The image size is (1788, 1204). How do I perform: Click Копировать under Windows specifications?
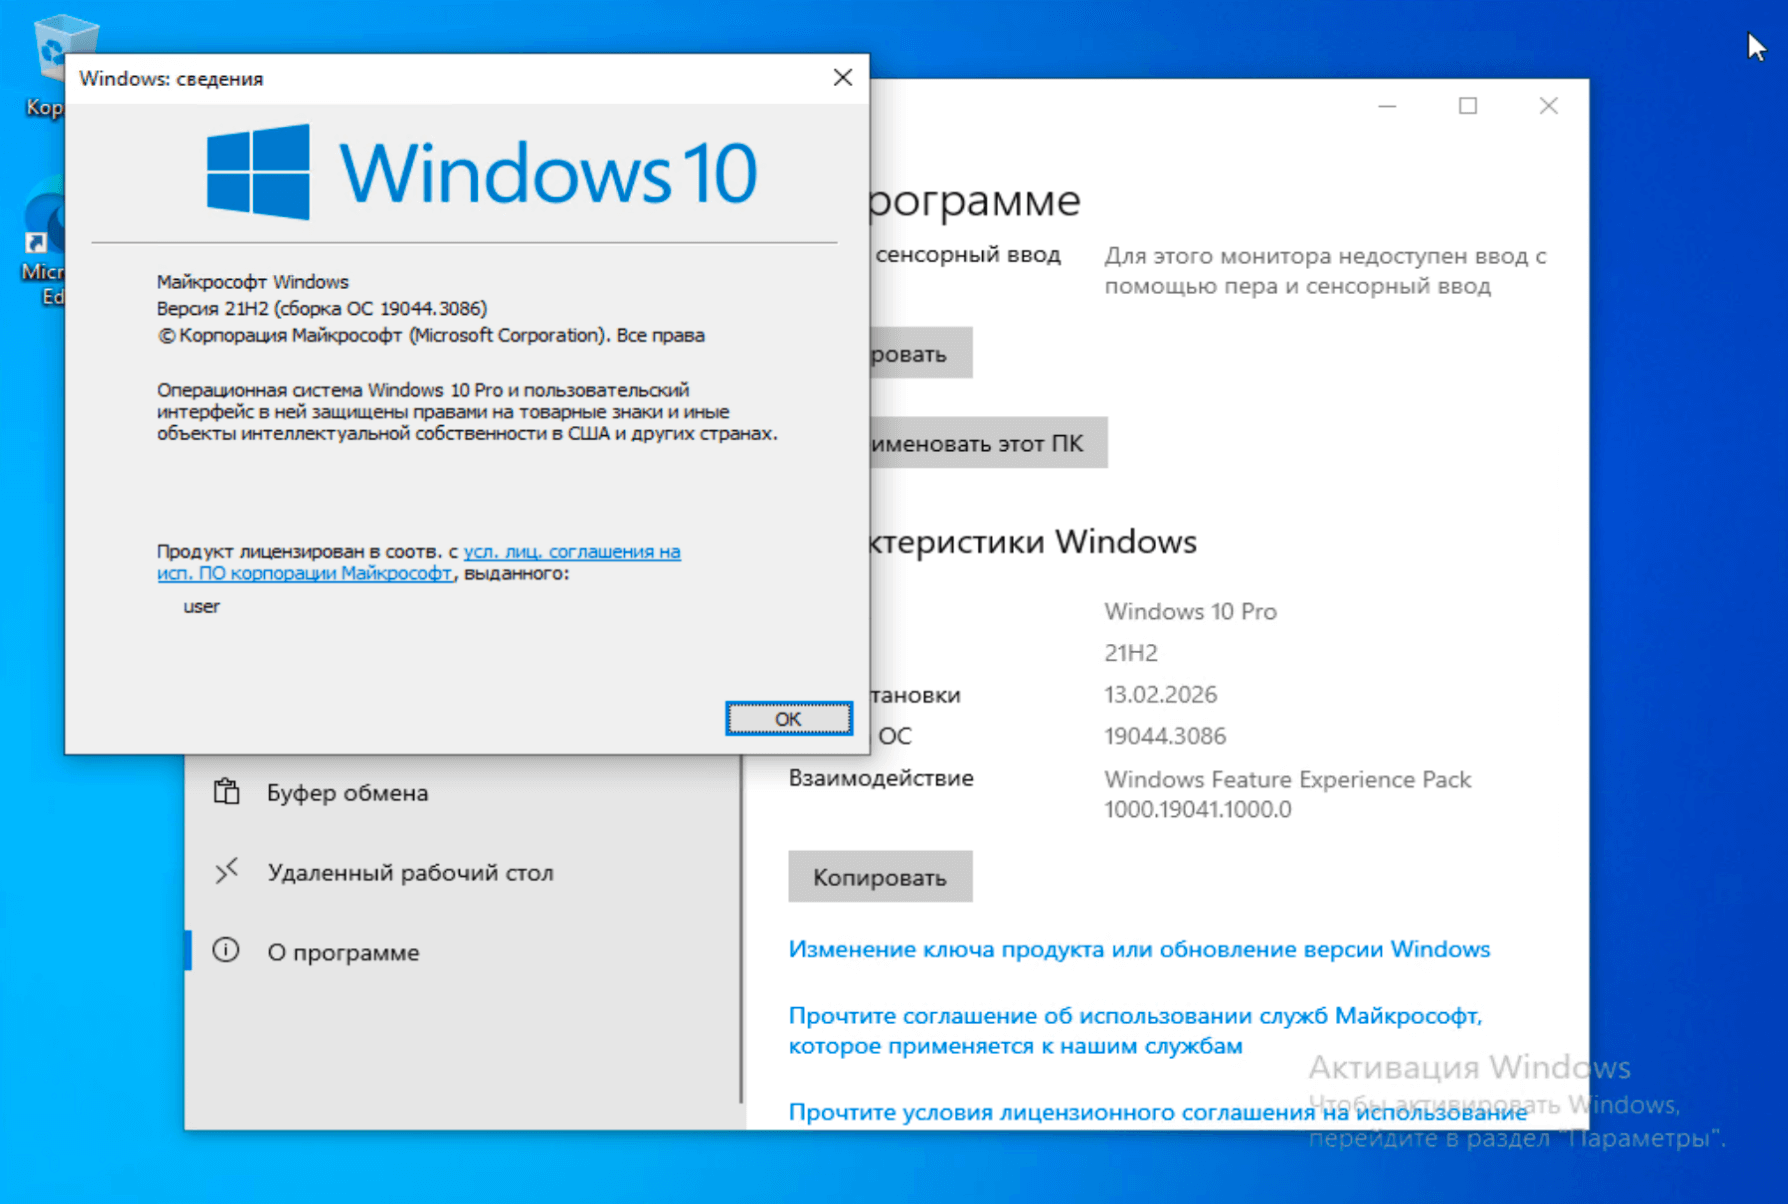(879, 877)
